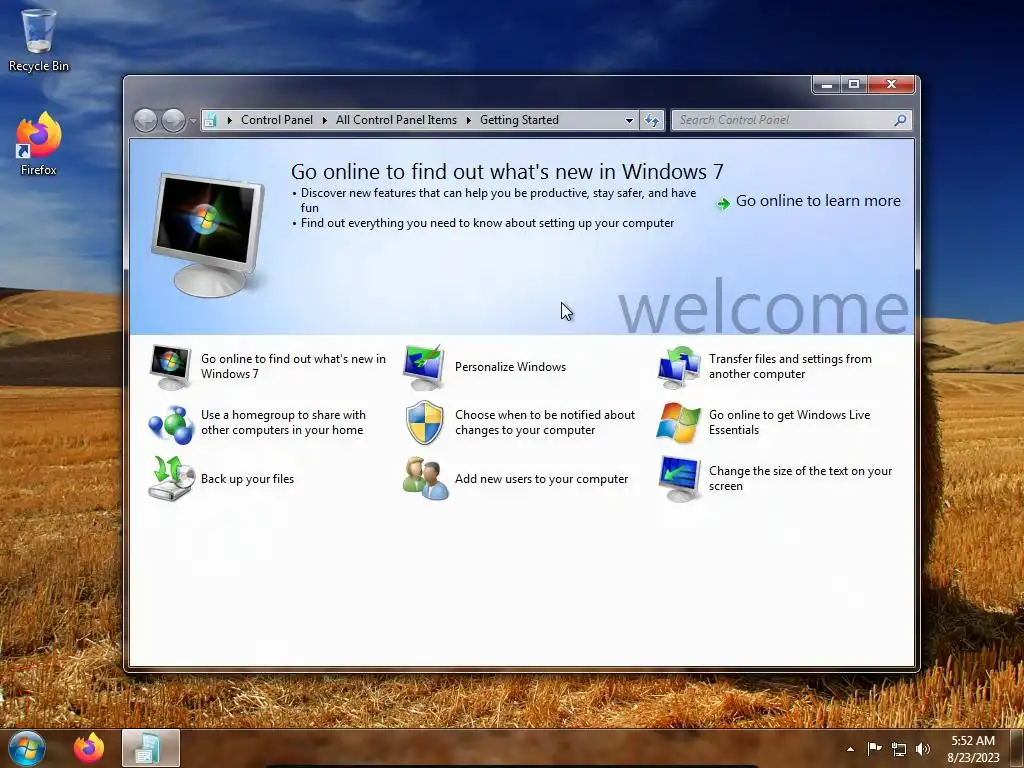Go to All Control Panel Items breadcrumb
Viewport: 1024px width, 768px height.
(x=396, y=120)
